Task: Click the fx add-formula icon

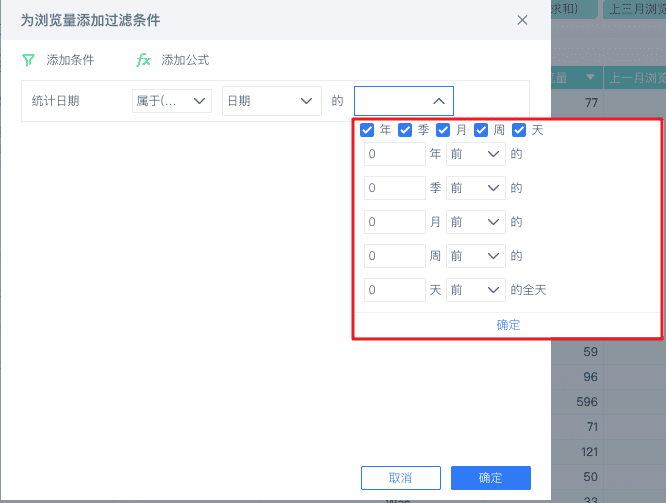Action: pos(143,60)
